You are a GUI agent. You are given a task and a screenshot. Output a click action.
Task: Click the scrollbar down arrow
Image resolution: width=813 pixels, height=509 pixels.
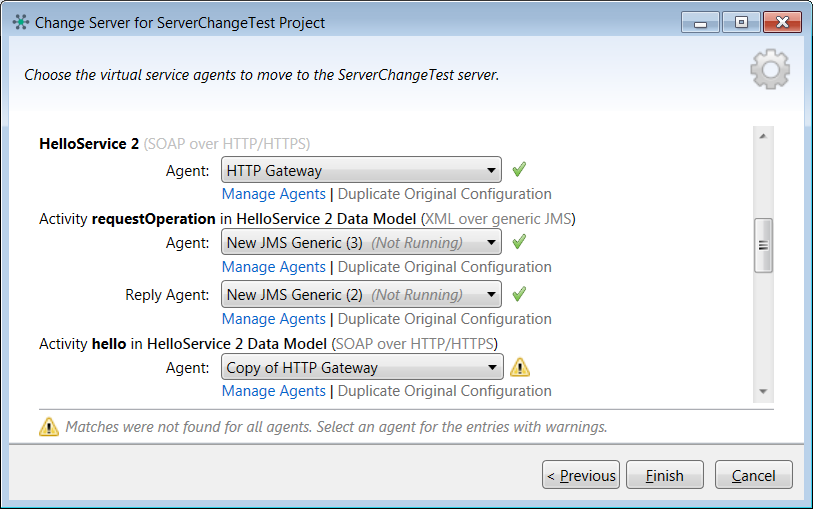pyautogui.click(x=763, y=392)
